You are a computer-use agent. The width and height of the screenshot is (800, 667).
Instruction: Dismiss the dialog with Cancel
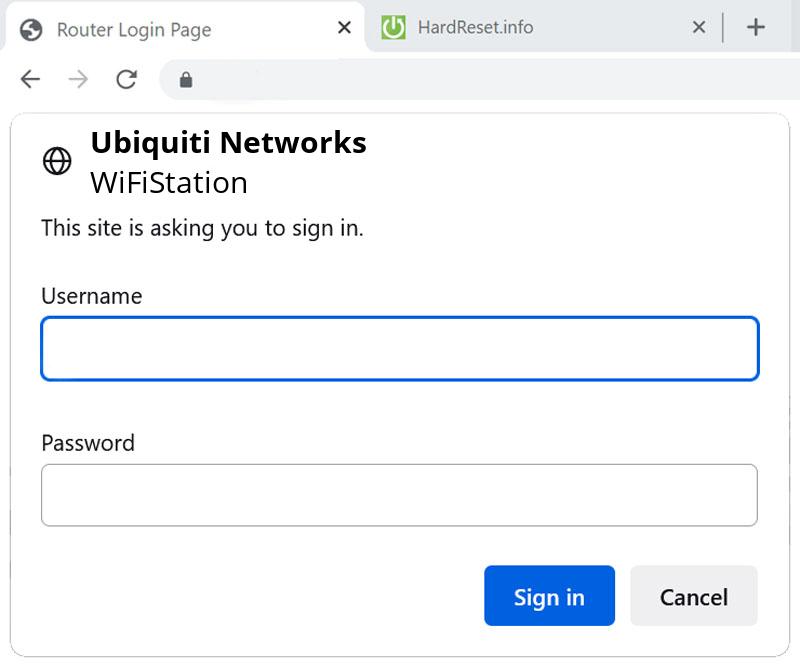[x=694, y=596]
